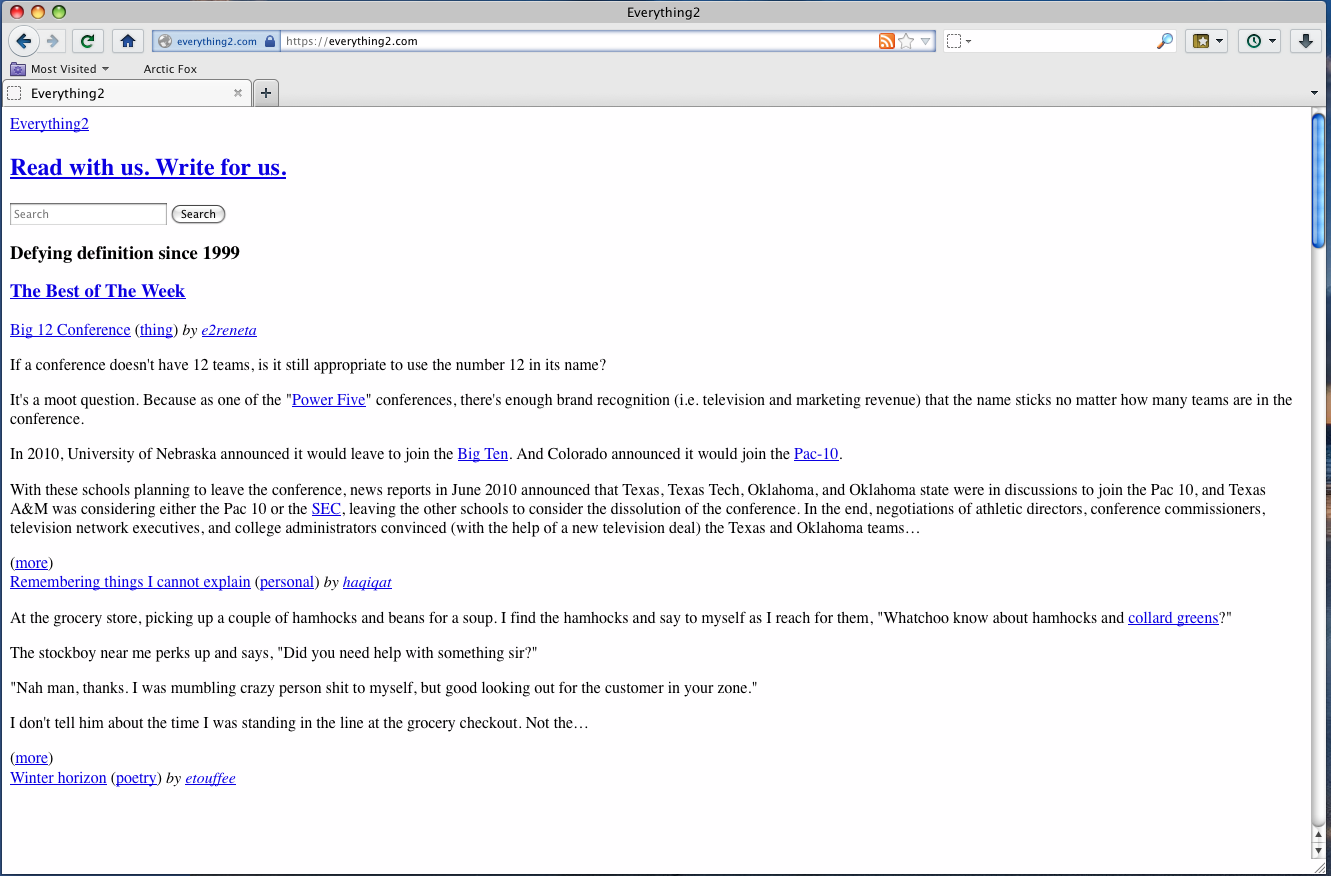
Task: Click the vertical scrollbar thumb
Action: point(1319,180)
